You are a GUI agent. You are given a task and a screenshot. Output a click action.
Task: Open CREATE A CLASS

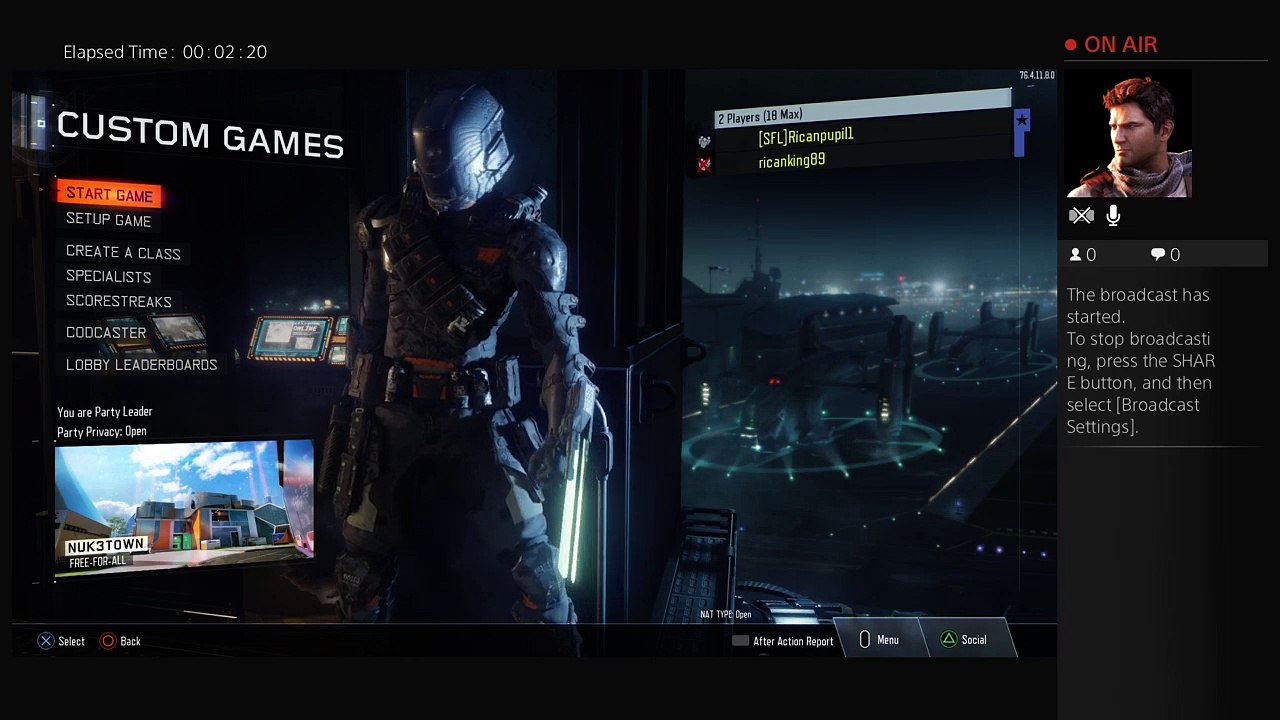click(x=123, y=253)
